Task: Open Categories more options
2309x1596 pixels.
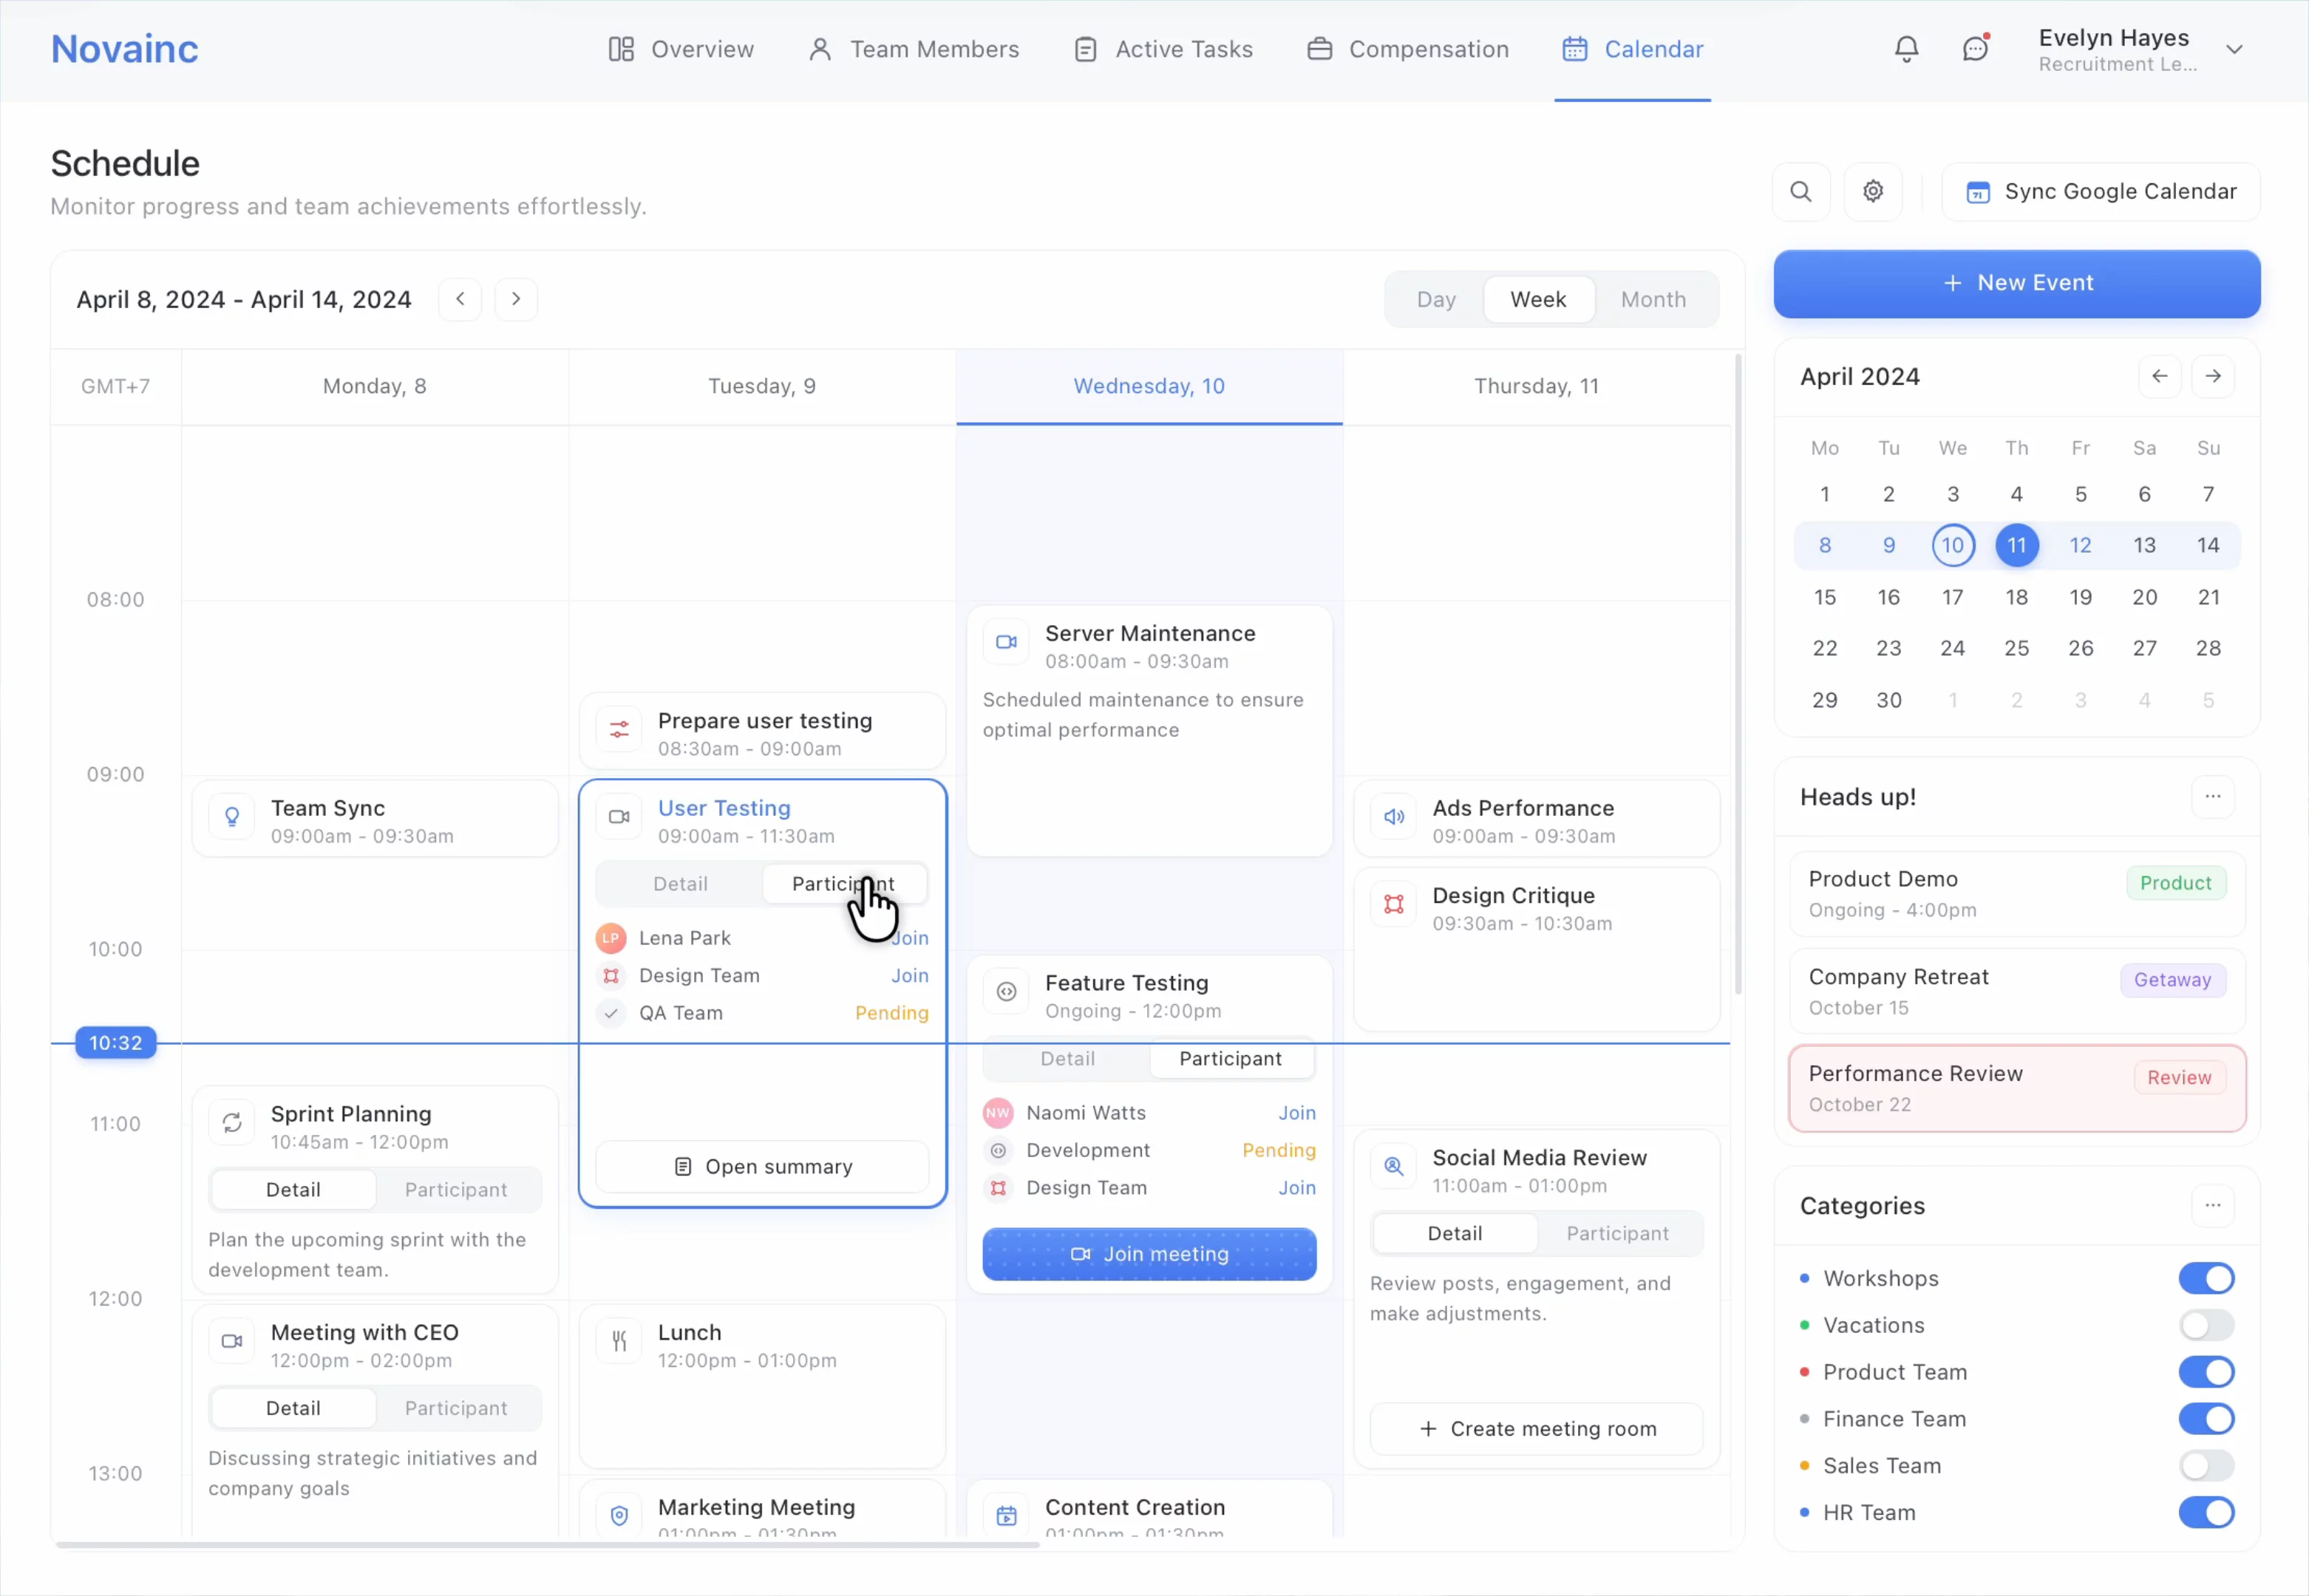Action: click(x=2212, y=1206)
